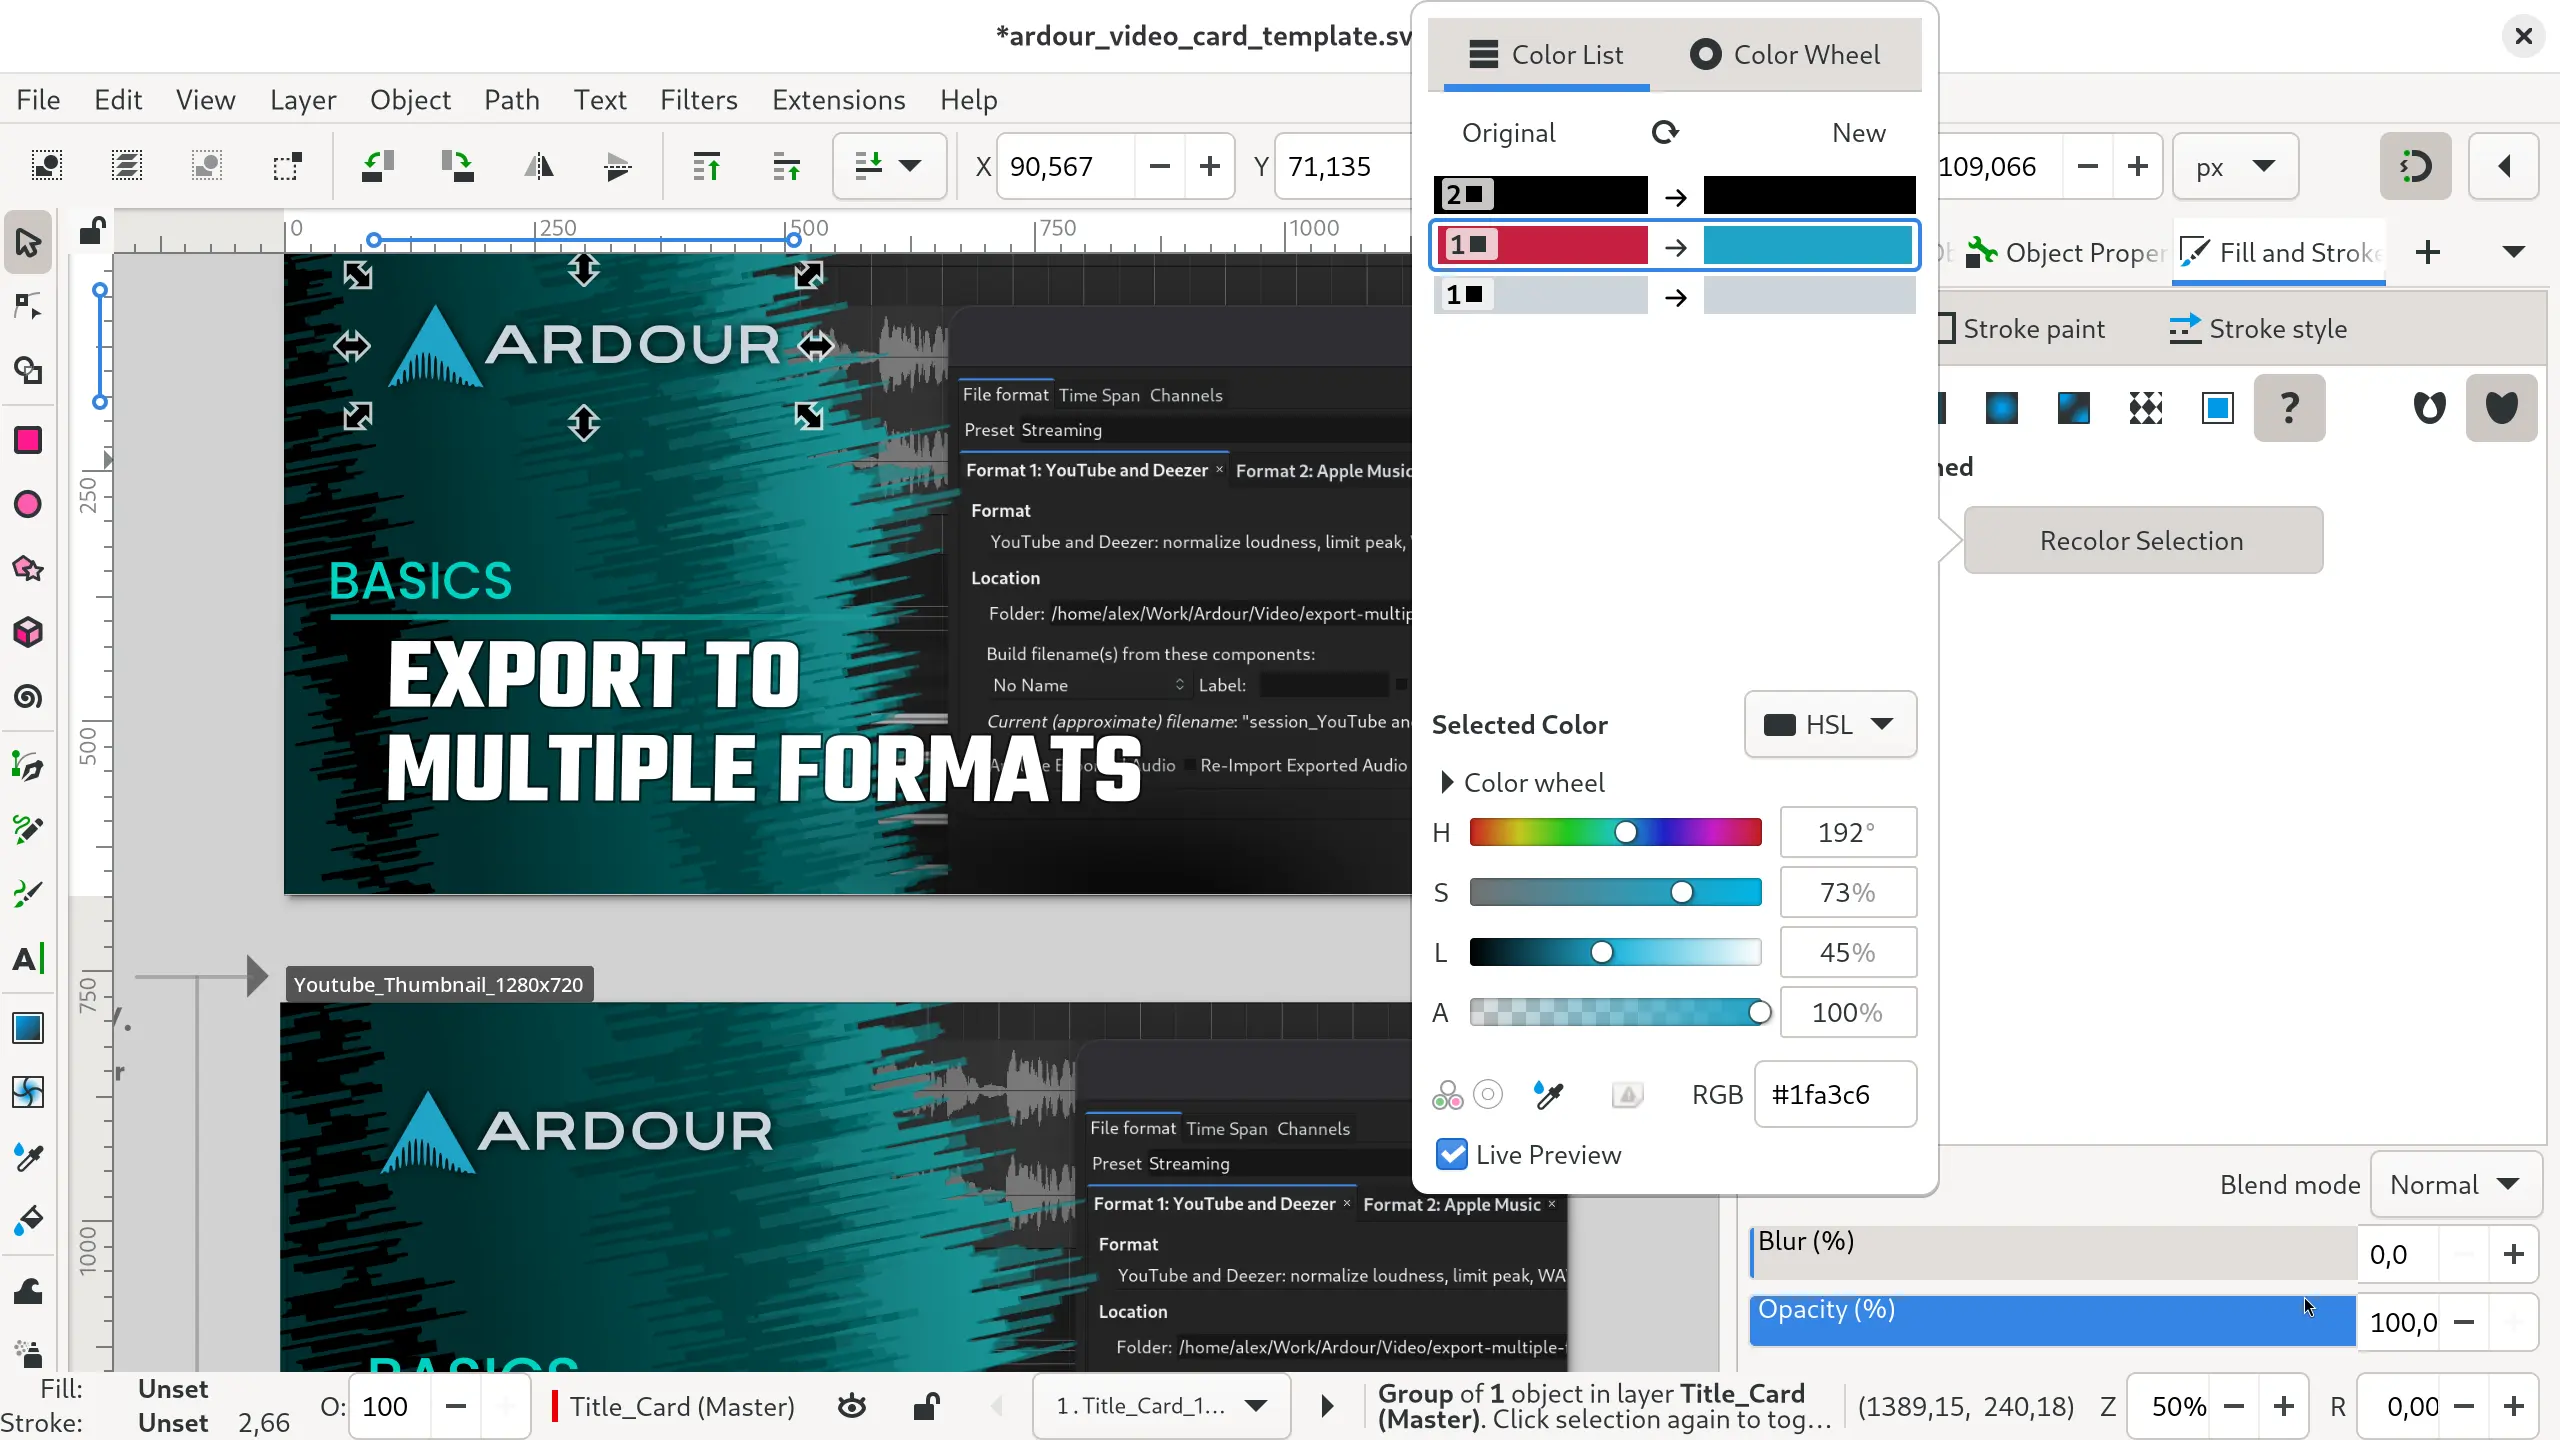Adjust the Hue slider

tap(1616, 832)
